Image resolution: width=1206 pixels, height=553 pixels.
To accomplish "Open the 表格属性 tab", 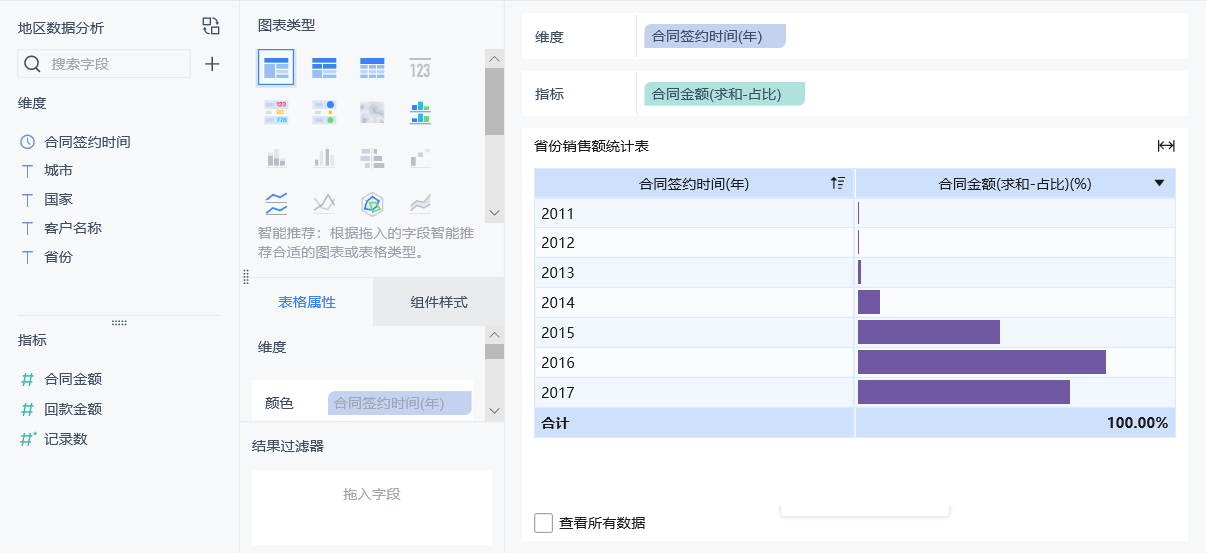I will [x=307, y=302].
